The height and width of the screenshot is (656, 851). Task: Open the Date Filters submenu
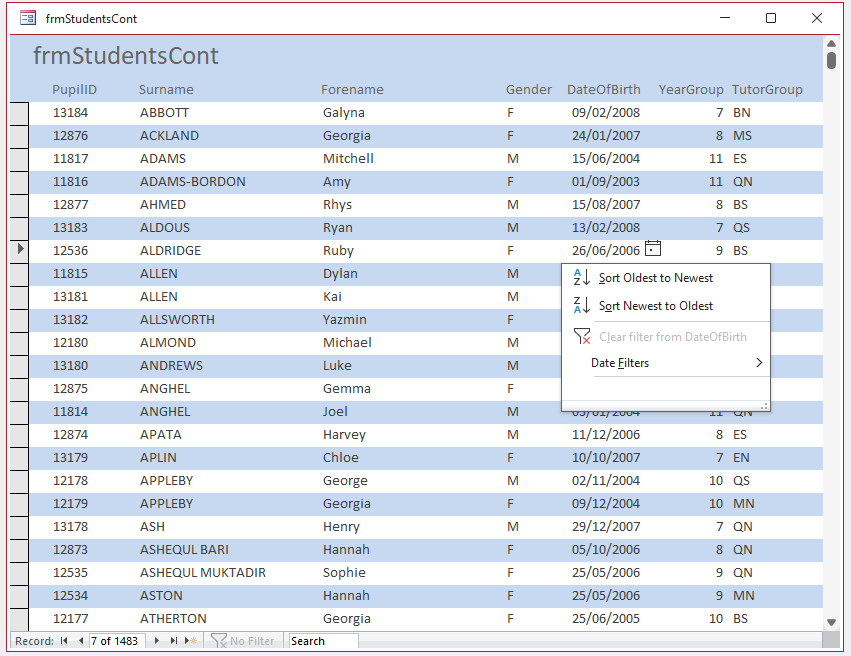(x=620, y=363)
